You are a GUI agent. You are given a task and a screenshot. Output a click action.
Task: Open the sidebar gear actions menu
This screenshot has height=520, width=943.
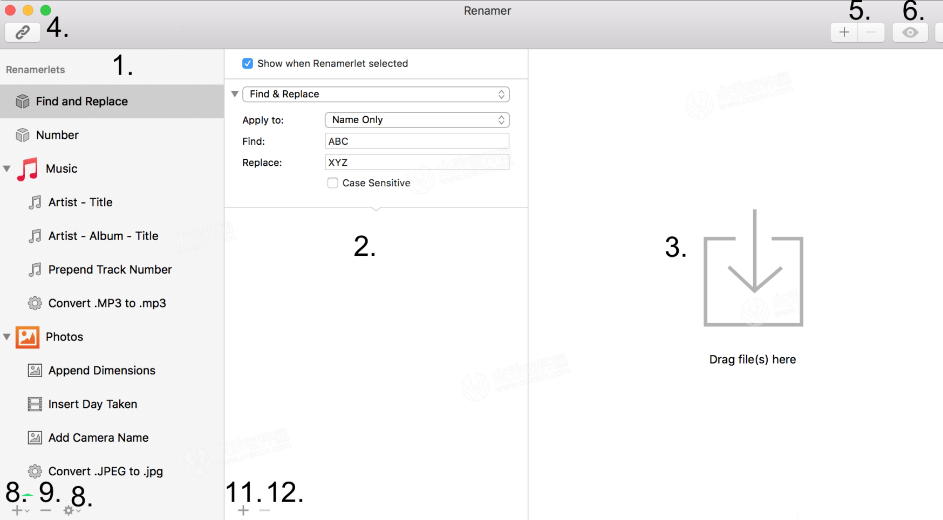tap(71, 510)
